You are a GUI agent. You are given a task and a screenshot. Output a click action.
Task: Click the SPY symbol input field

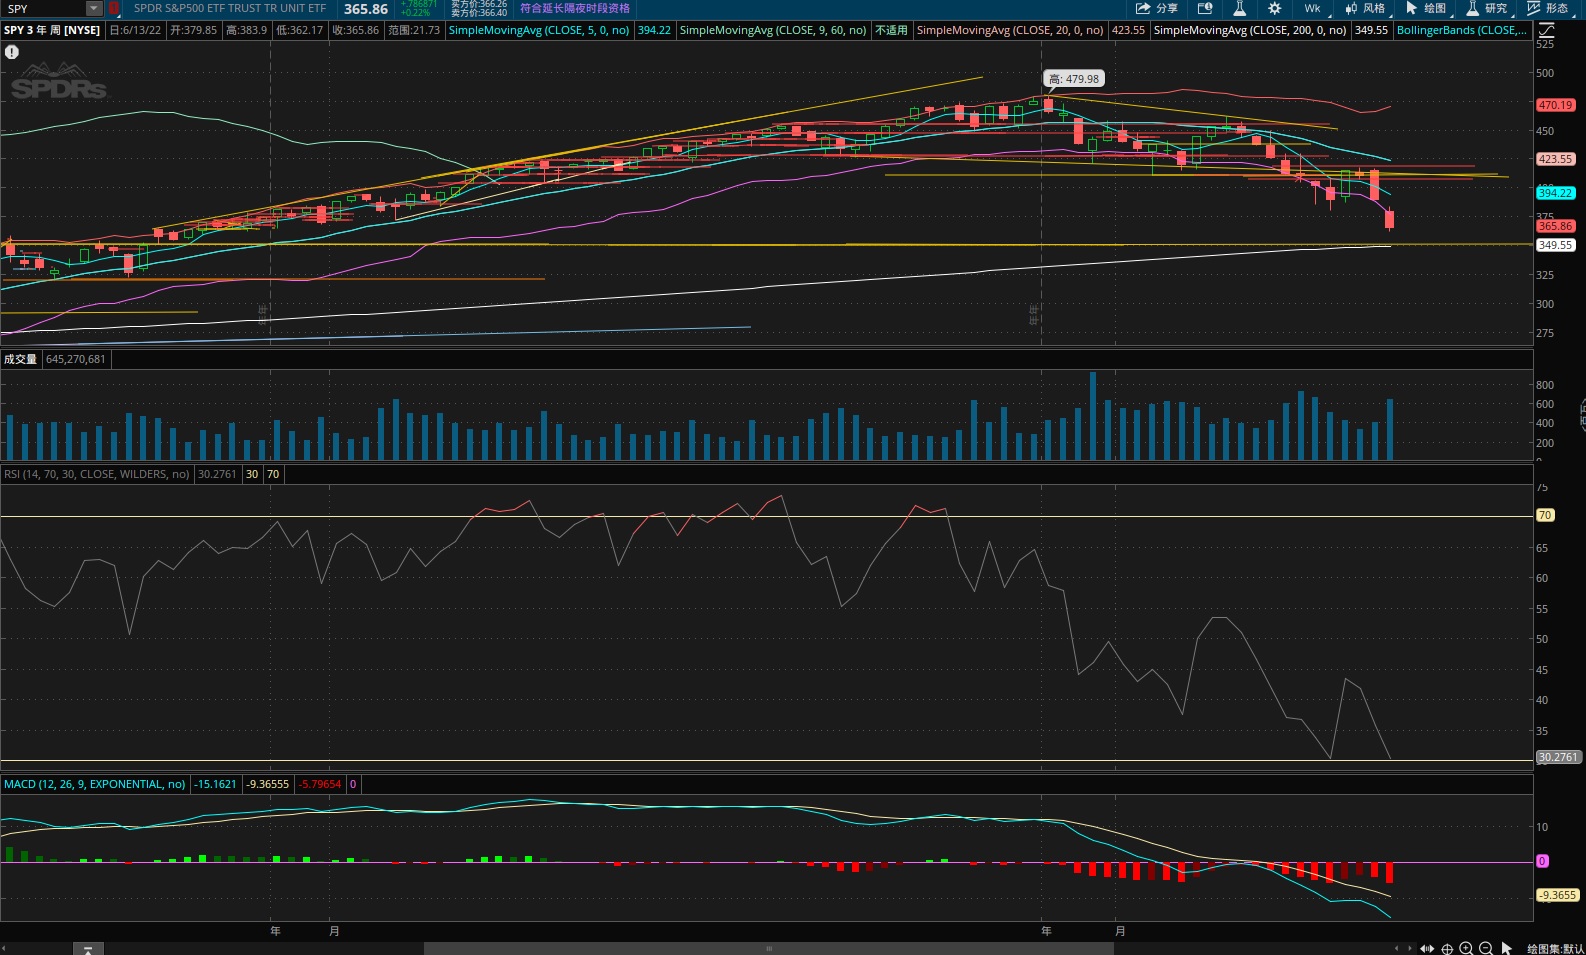(44, 8)
